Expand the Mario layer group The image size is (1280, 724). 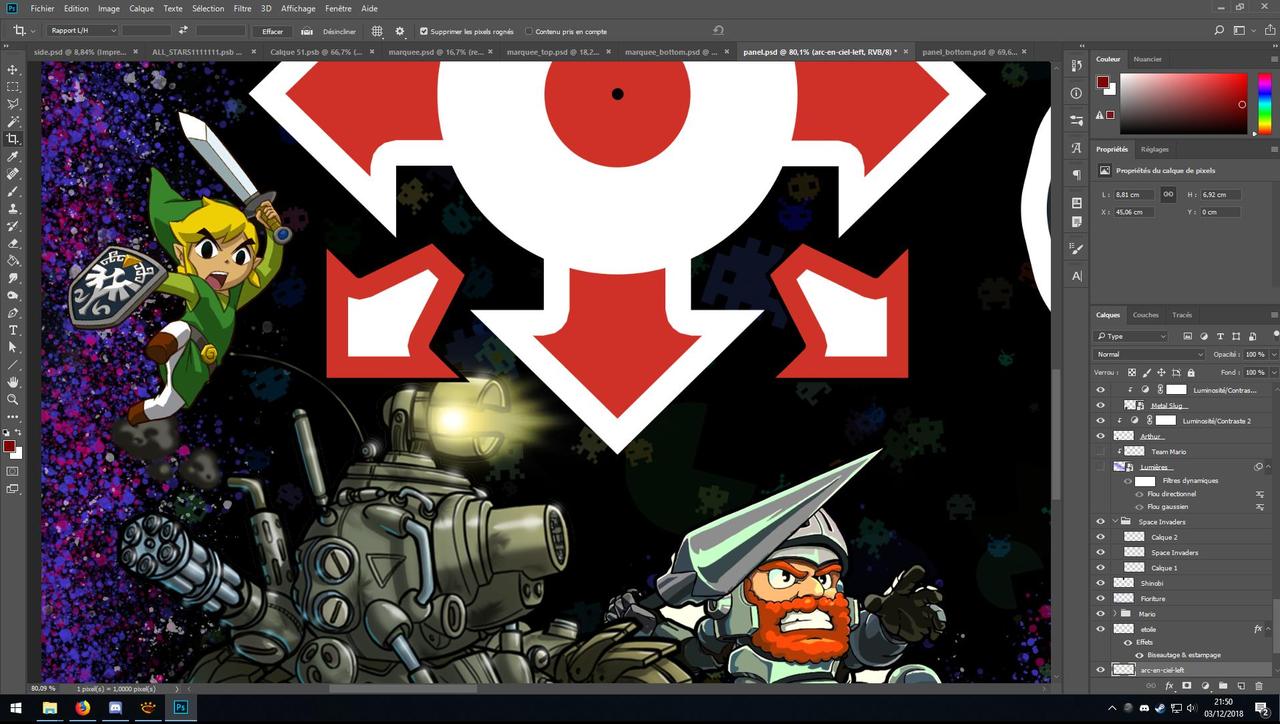[1115, 614]
